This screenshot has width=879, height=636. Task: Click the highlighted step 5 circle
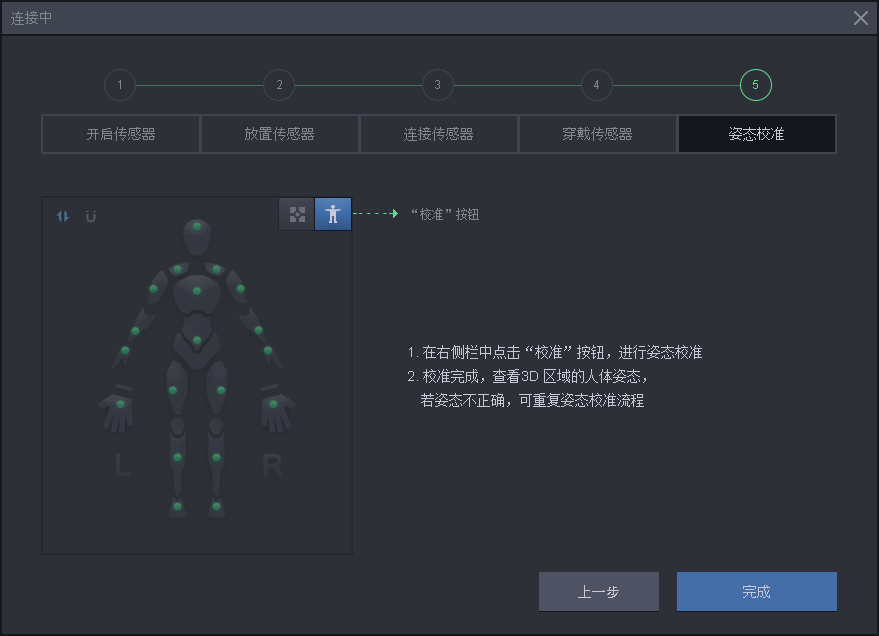pos(755,85)
